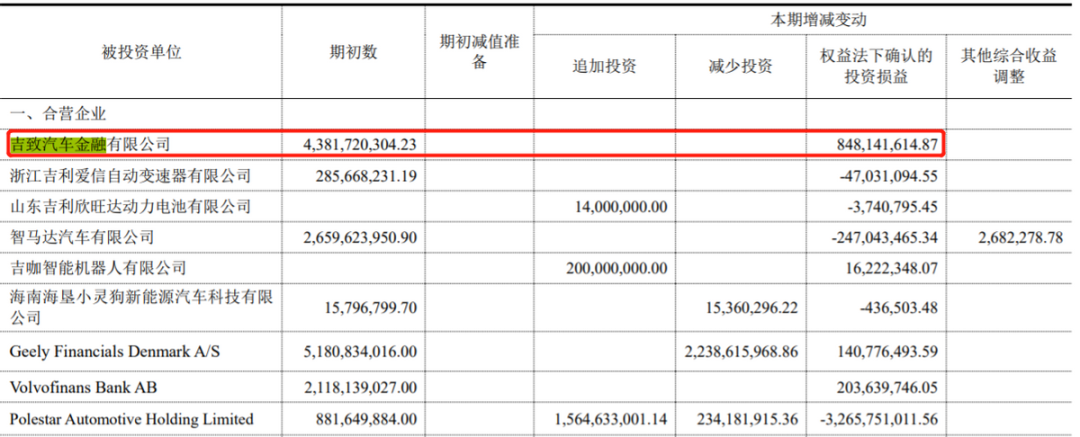Select the 一、合营企业 section row
The image size is (1080, 437).
[x=540, y=114]
